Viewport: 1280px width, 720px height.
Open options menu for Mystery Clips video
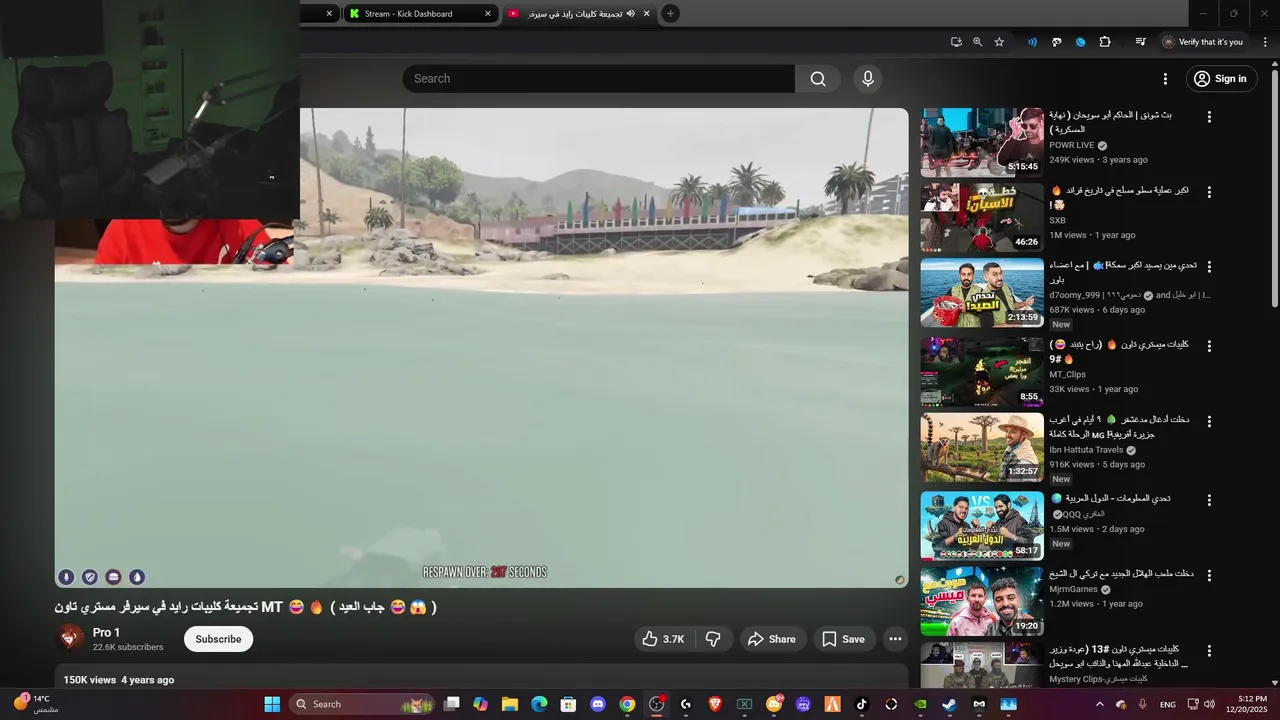point(1209,651)
